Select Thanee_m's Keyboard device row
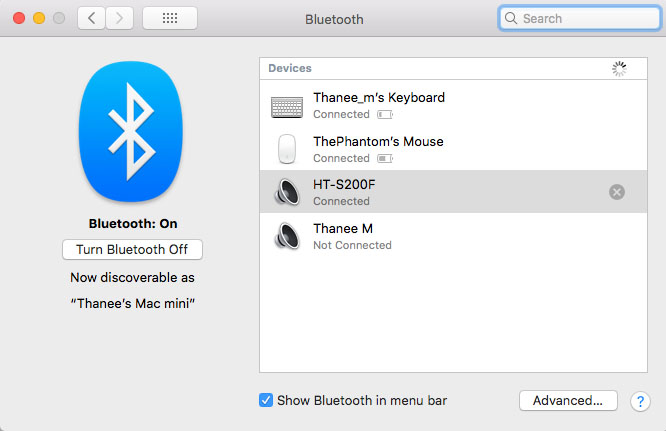The width and height of the screenshot is (666, 431). pos(450,105)
